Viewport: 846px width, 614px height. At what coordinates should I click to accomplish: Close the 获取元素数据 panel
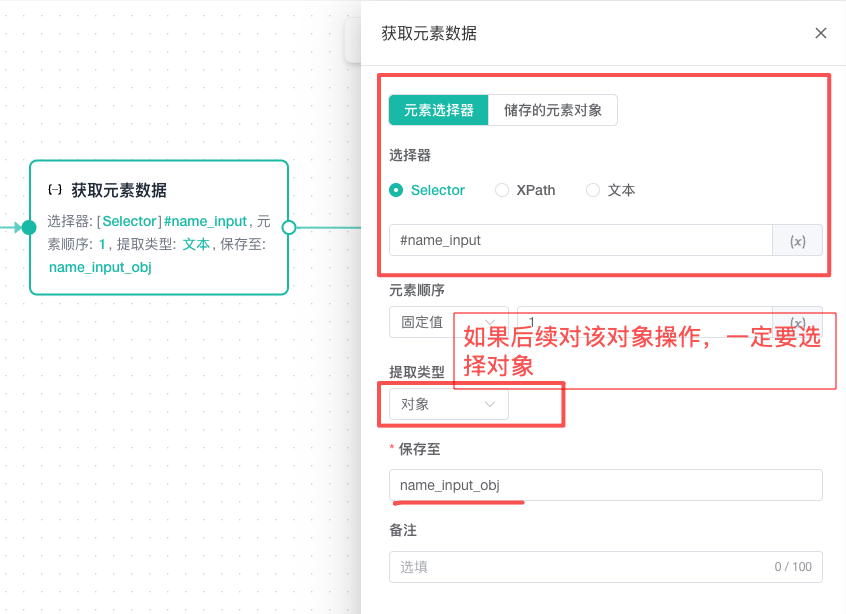[x=820, y=33]
